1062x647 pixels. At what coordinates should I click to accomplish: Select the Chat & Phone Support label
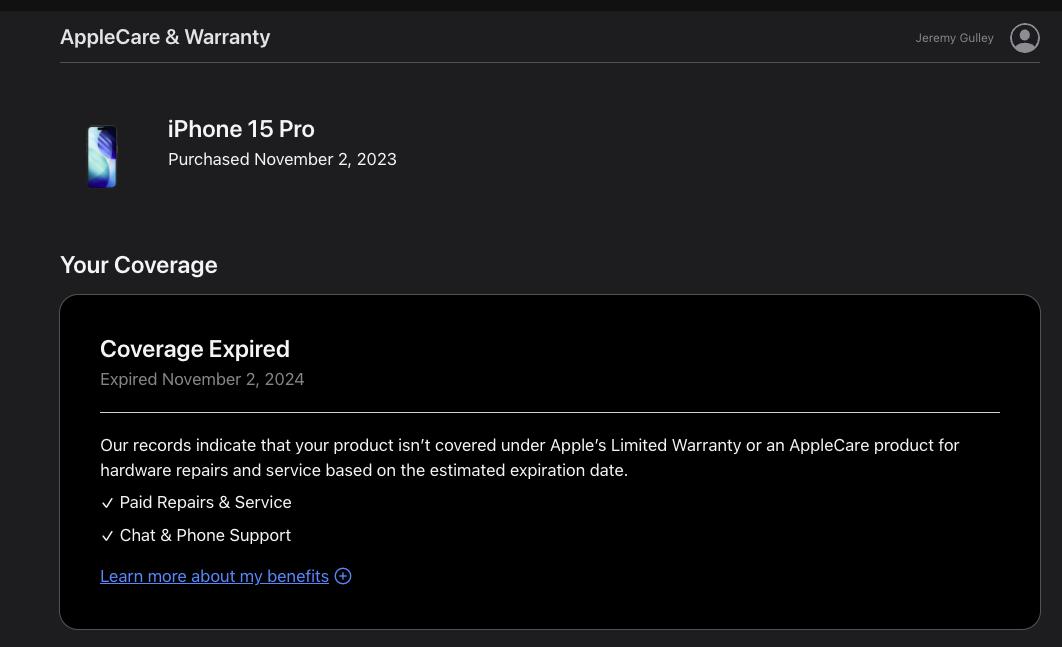205,535
